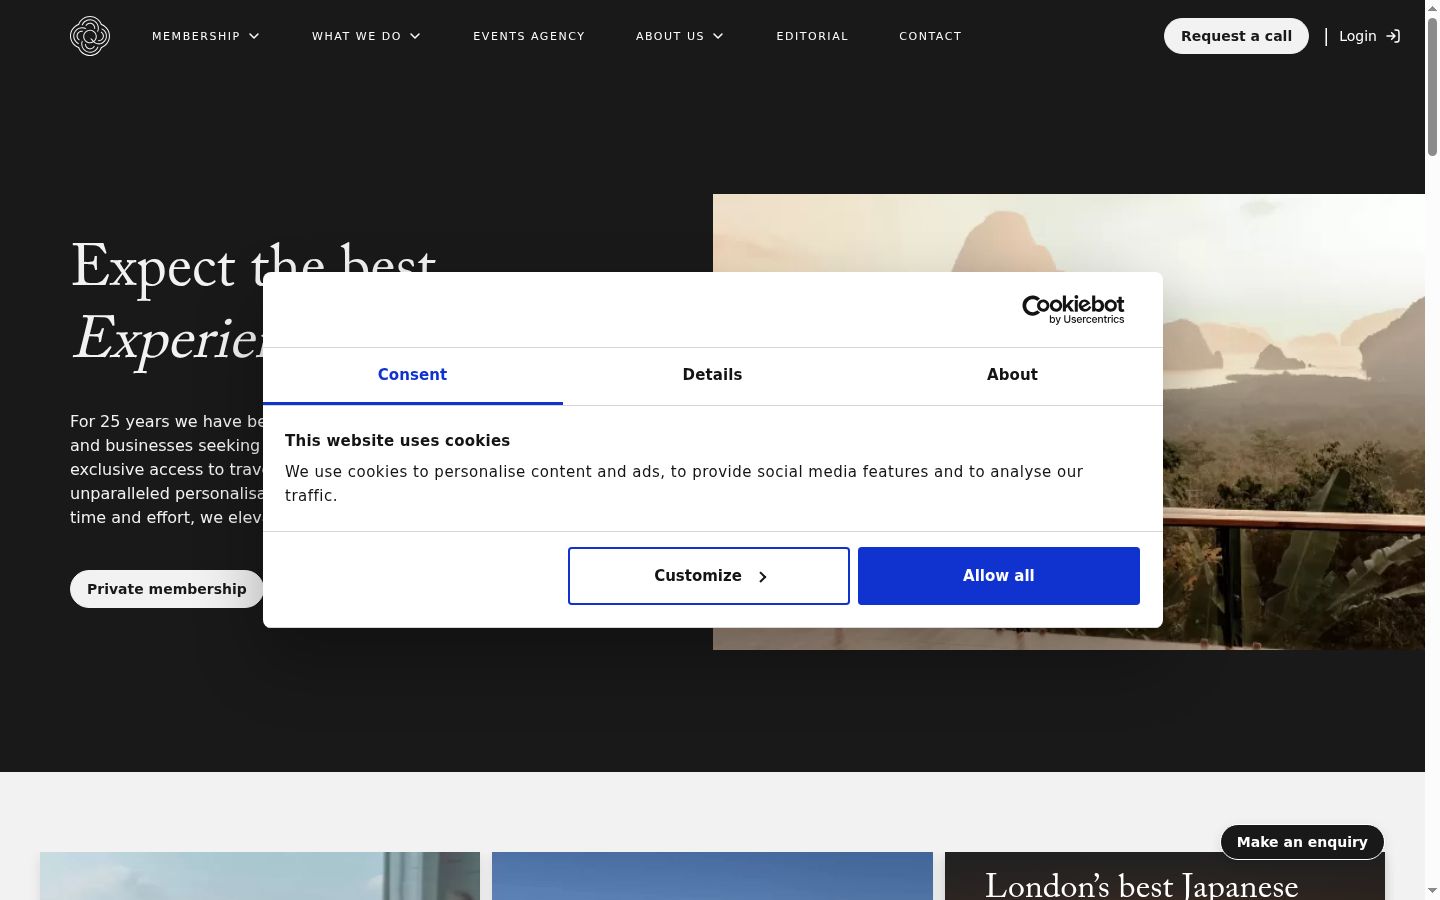Click the Customize button's chevron arrow
Image resolution: width=1440 pixels, height=900 pixels.
[x=762, y=577]
